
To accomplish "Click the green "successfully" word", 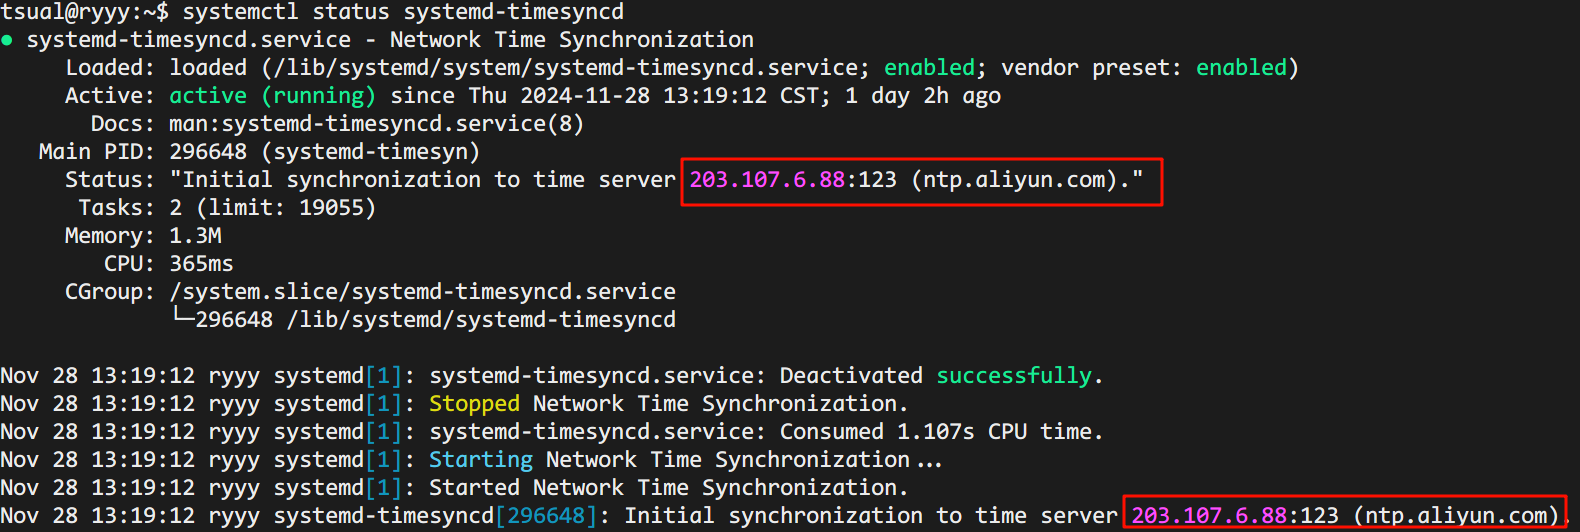I will 1014,376.
